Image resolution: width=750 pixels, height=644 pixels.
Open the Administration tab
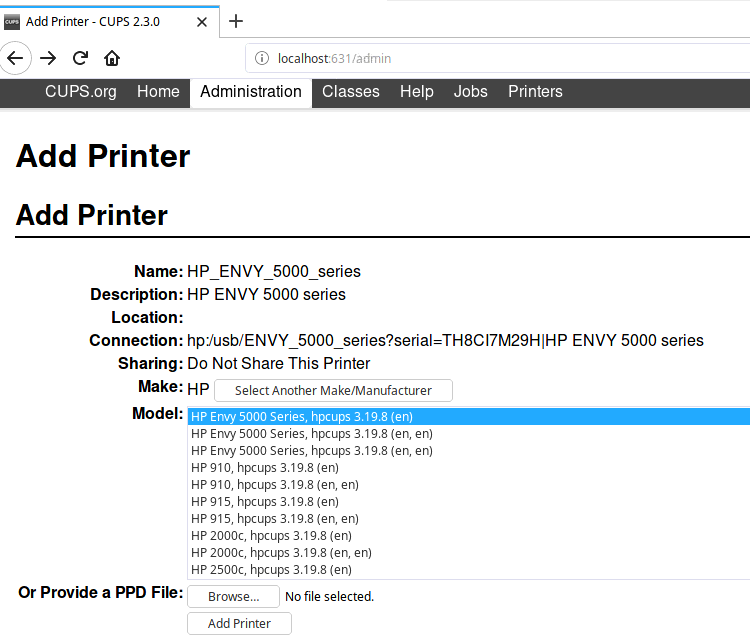point(250,92)
